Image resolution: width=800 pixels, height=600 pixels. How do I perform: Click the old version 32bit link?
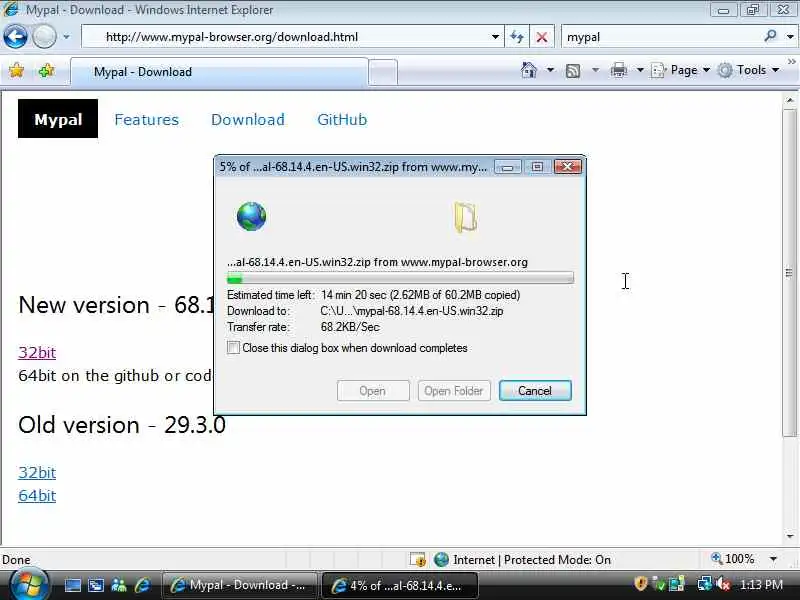pos(37,472)
